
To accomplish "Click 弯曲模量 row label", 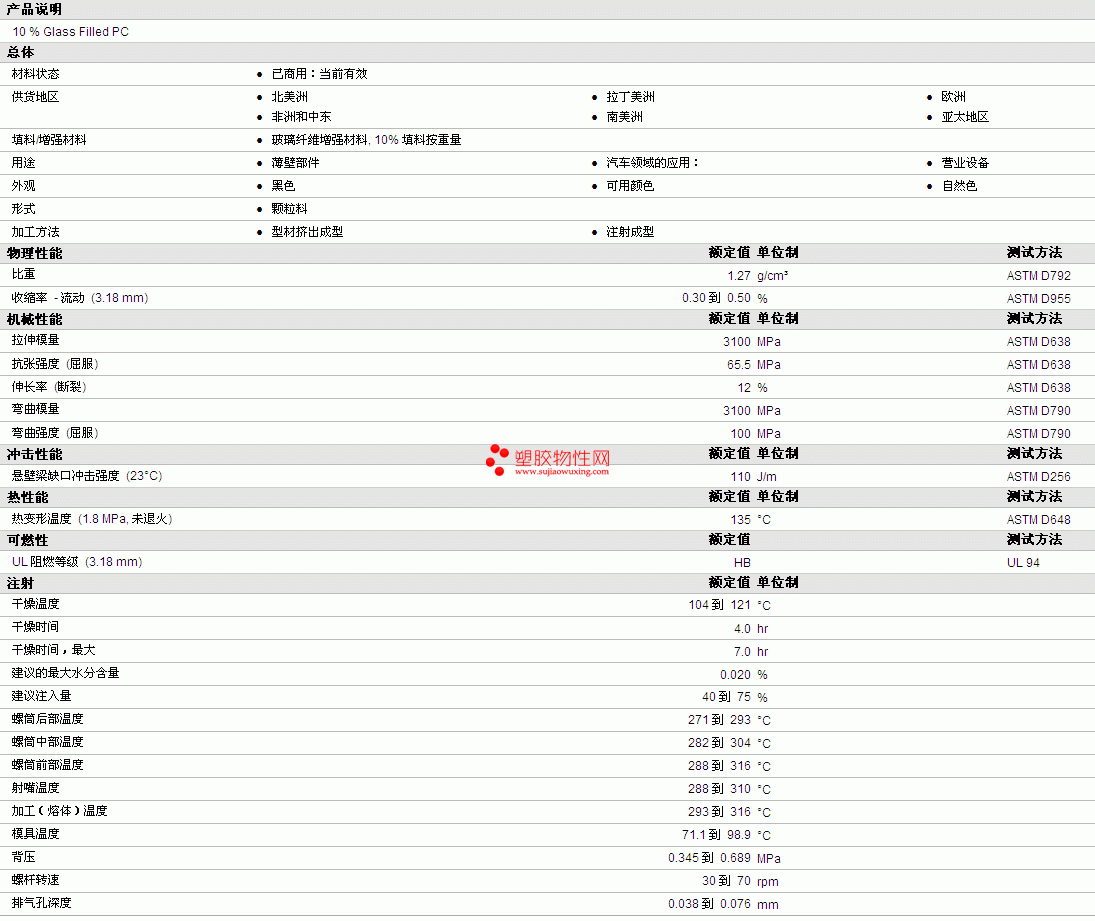I will point(36,409).
